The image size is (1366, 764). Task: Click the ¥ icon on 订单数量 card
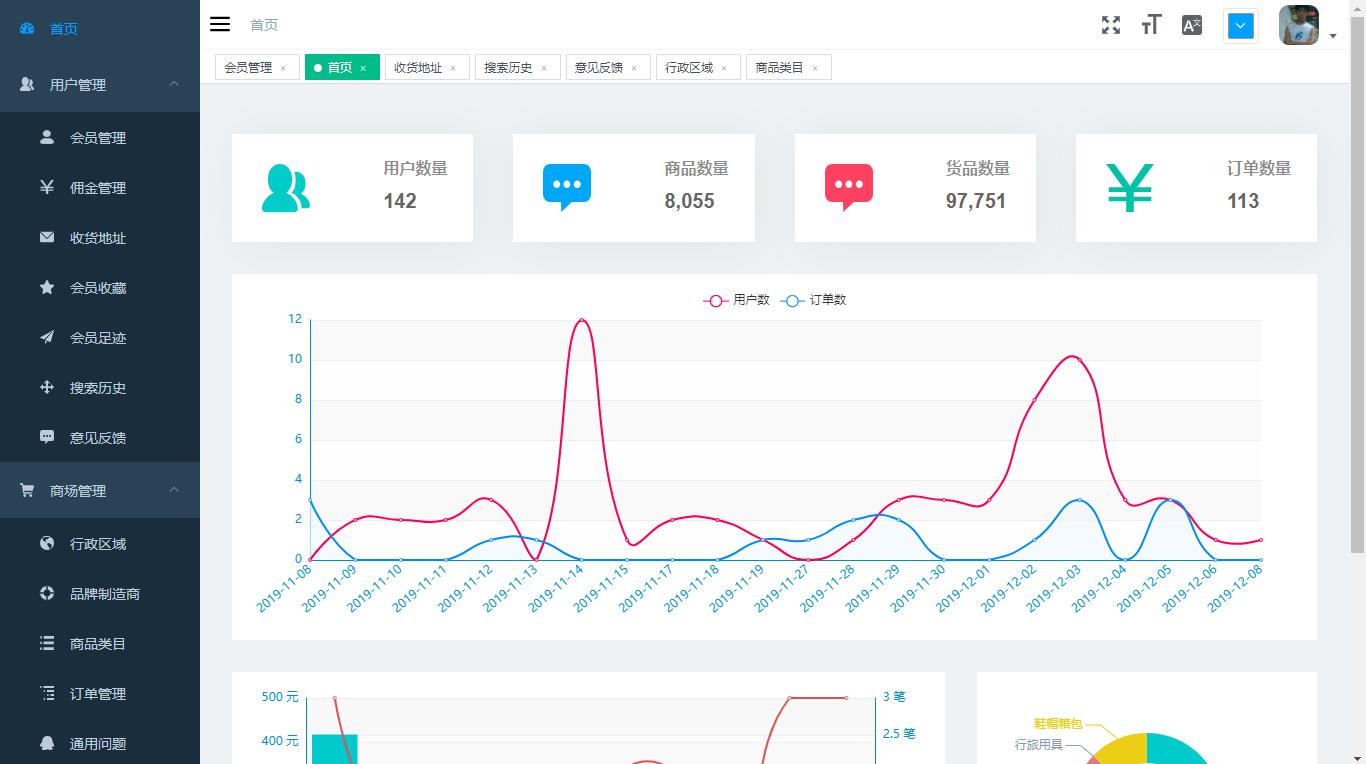coord(1130,187)
